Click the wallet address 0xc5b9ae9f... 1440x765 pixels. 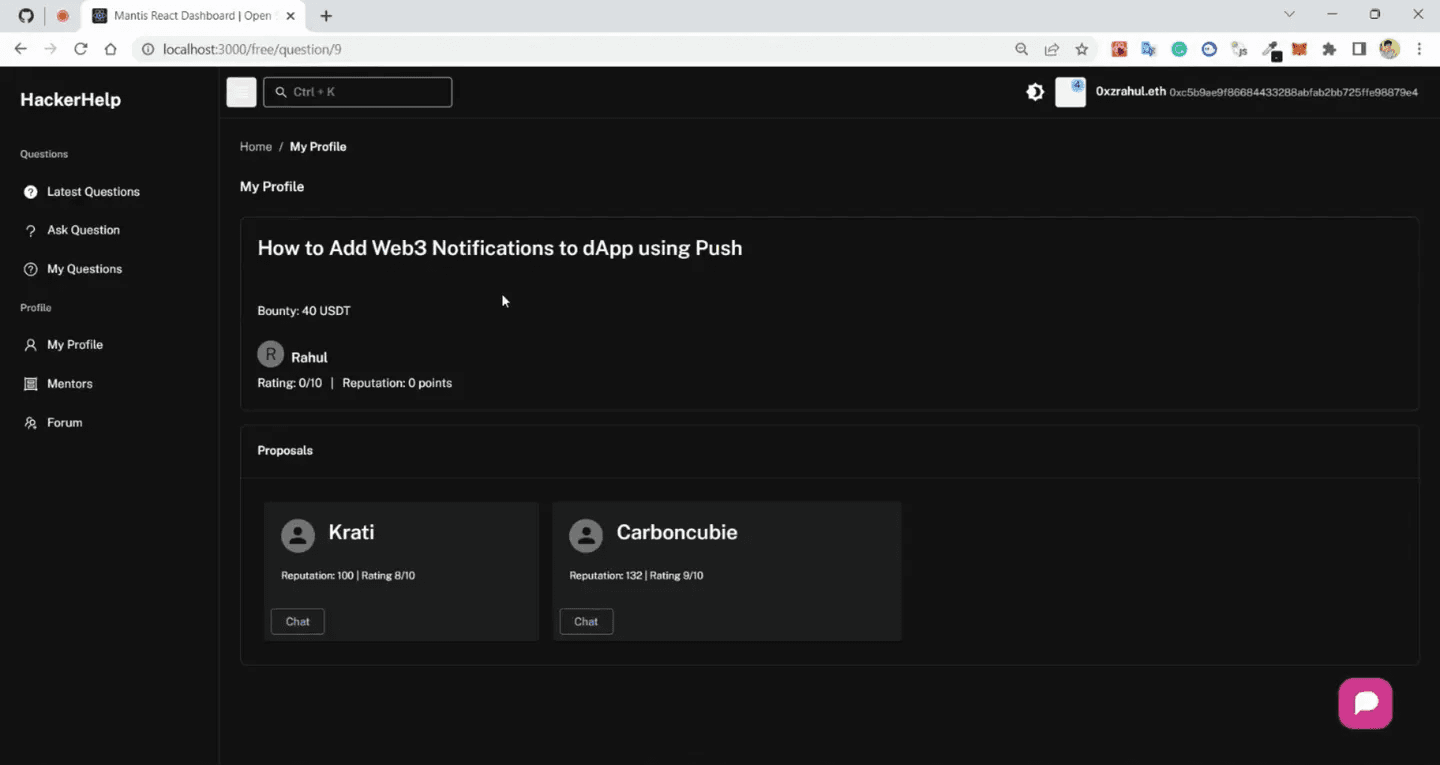[1294, 92]
